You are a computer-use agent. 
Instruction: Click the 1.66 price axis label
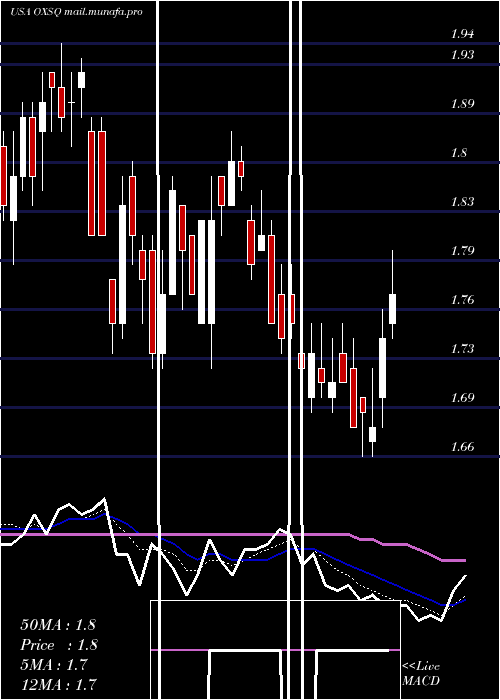[x=462, y=446]
